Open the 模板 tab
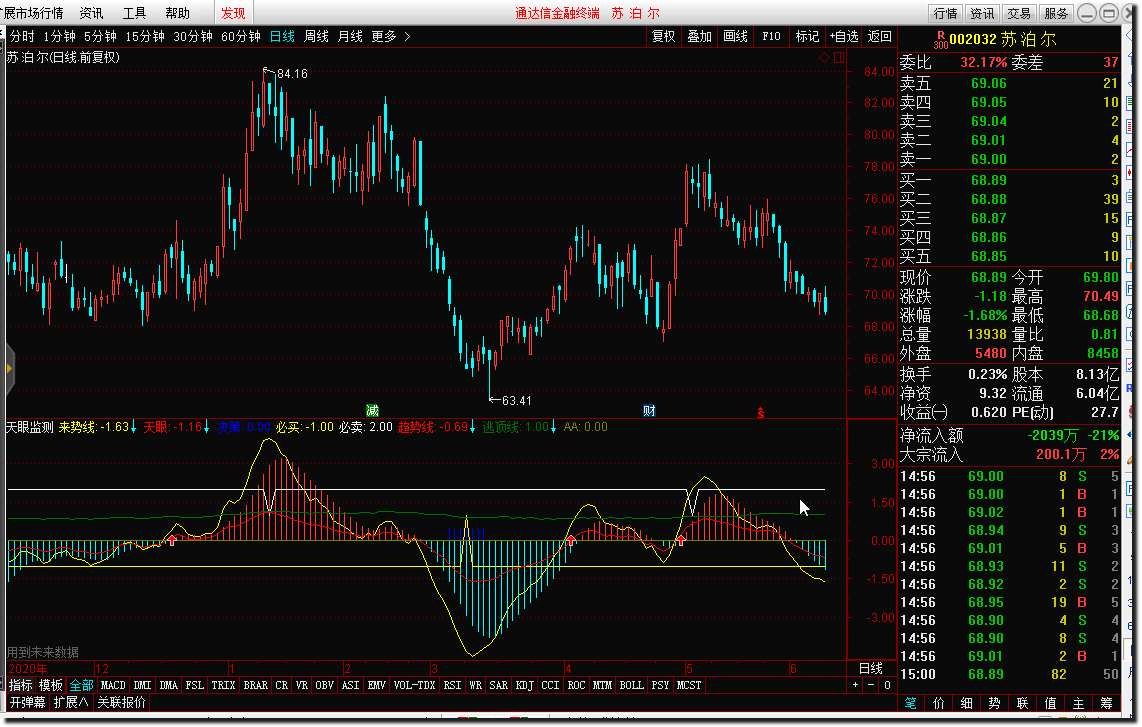This screenshot has width=1142, height=727. pyautogui.click(x=50, y=685)
